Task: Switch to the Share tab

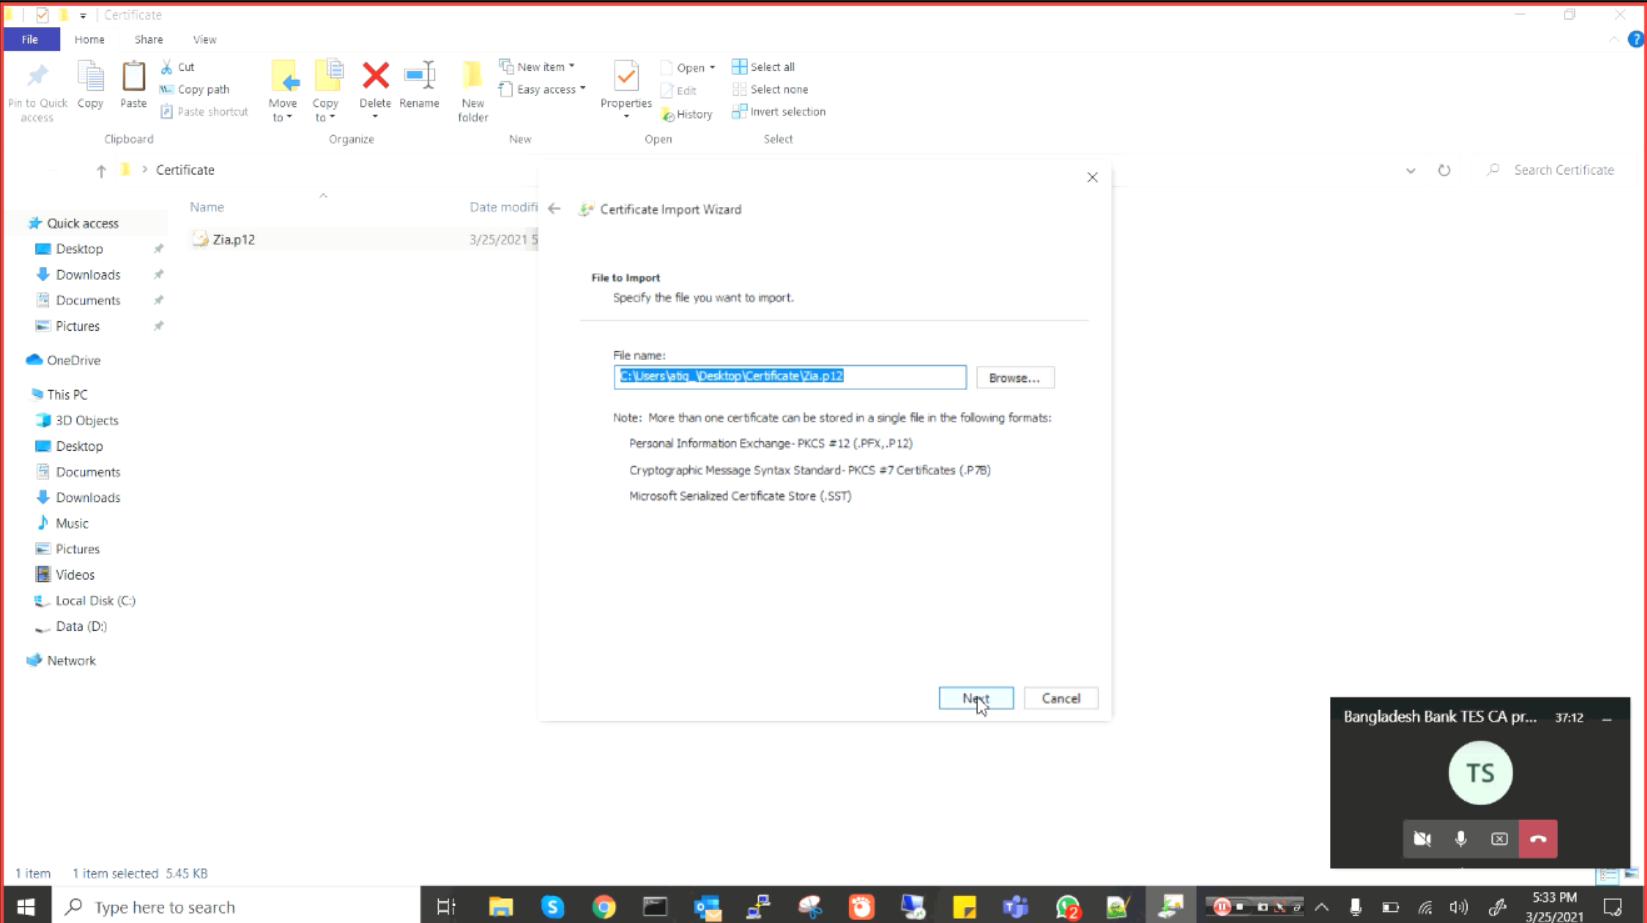Action: (149, 39)
